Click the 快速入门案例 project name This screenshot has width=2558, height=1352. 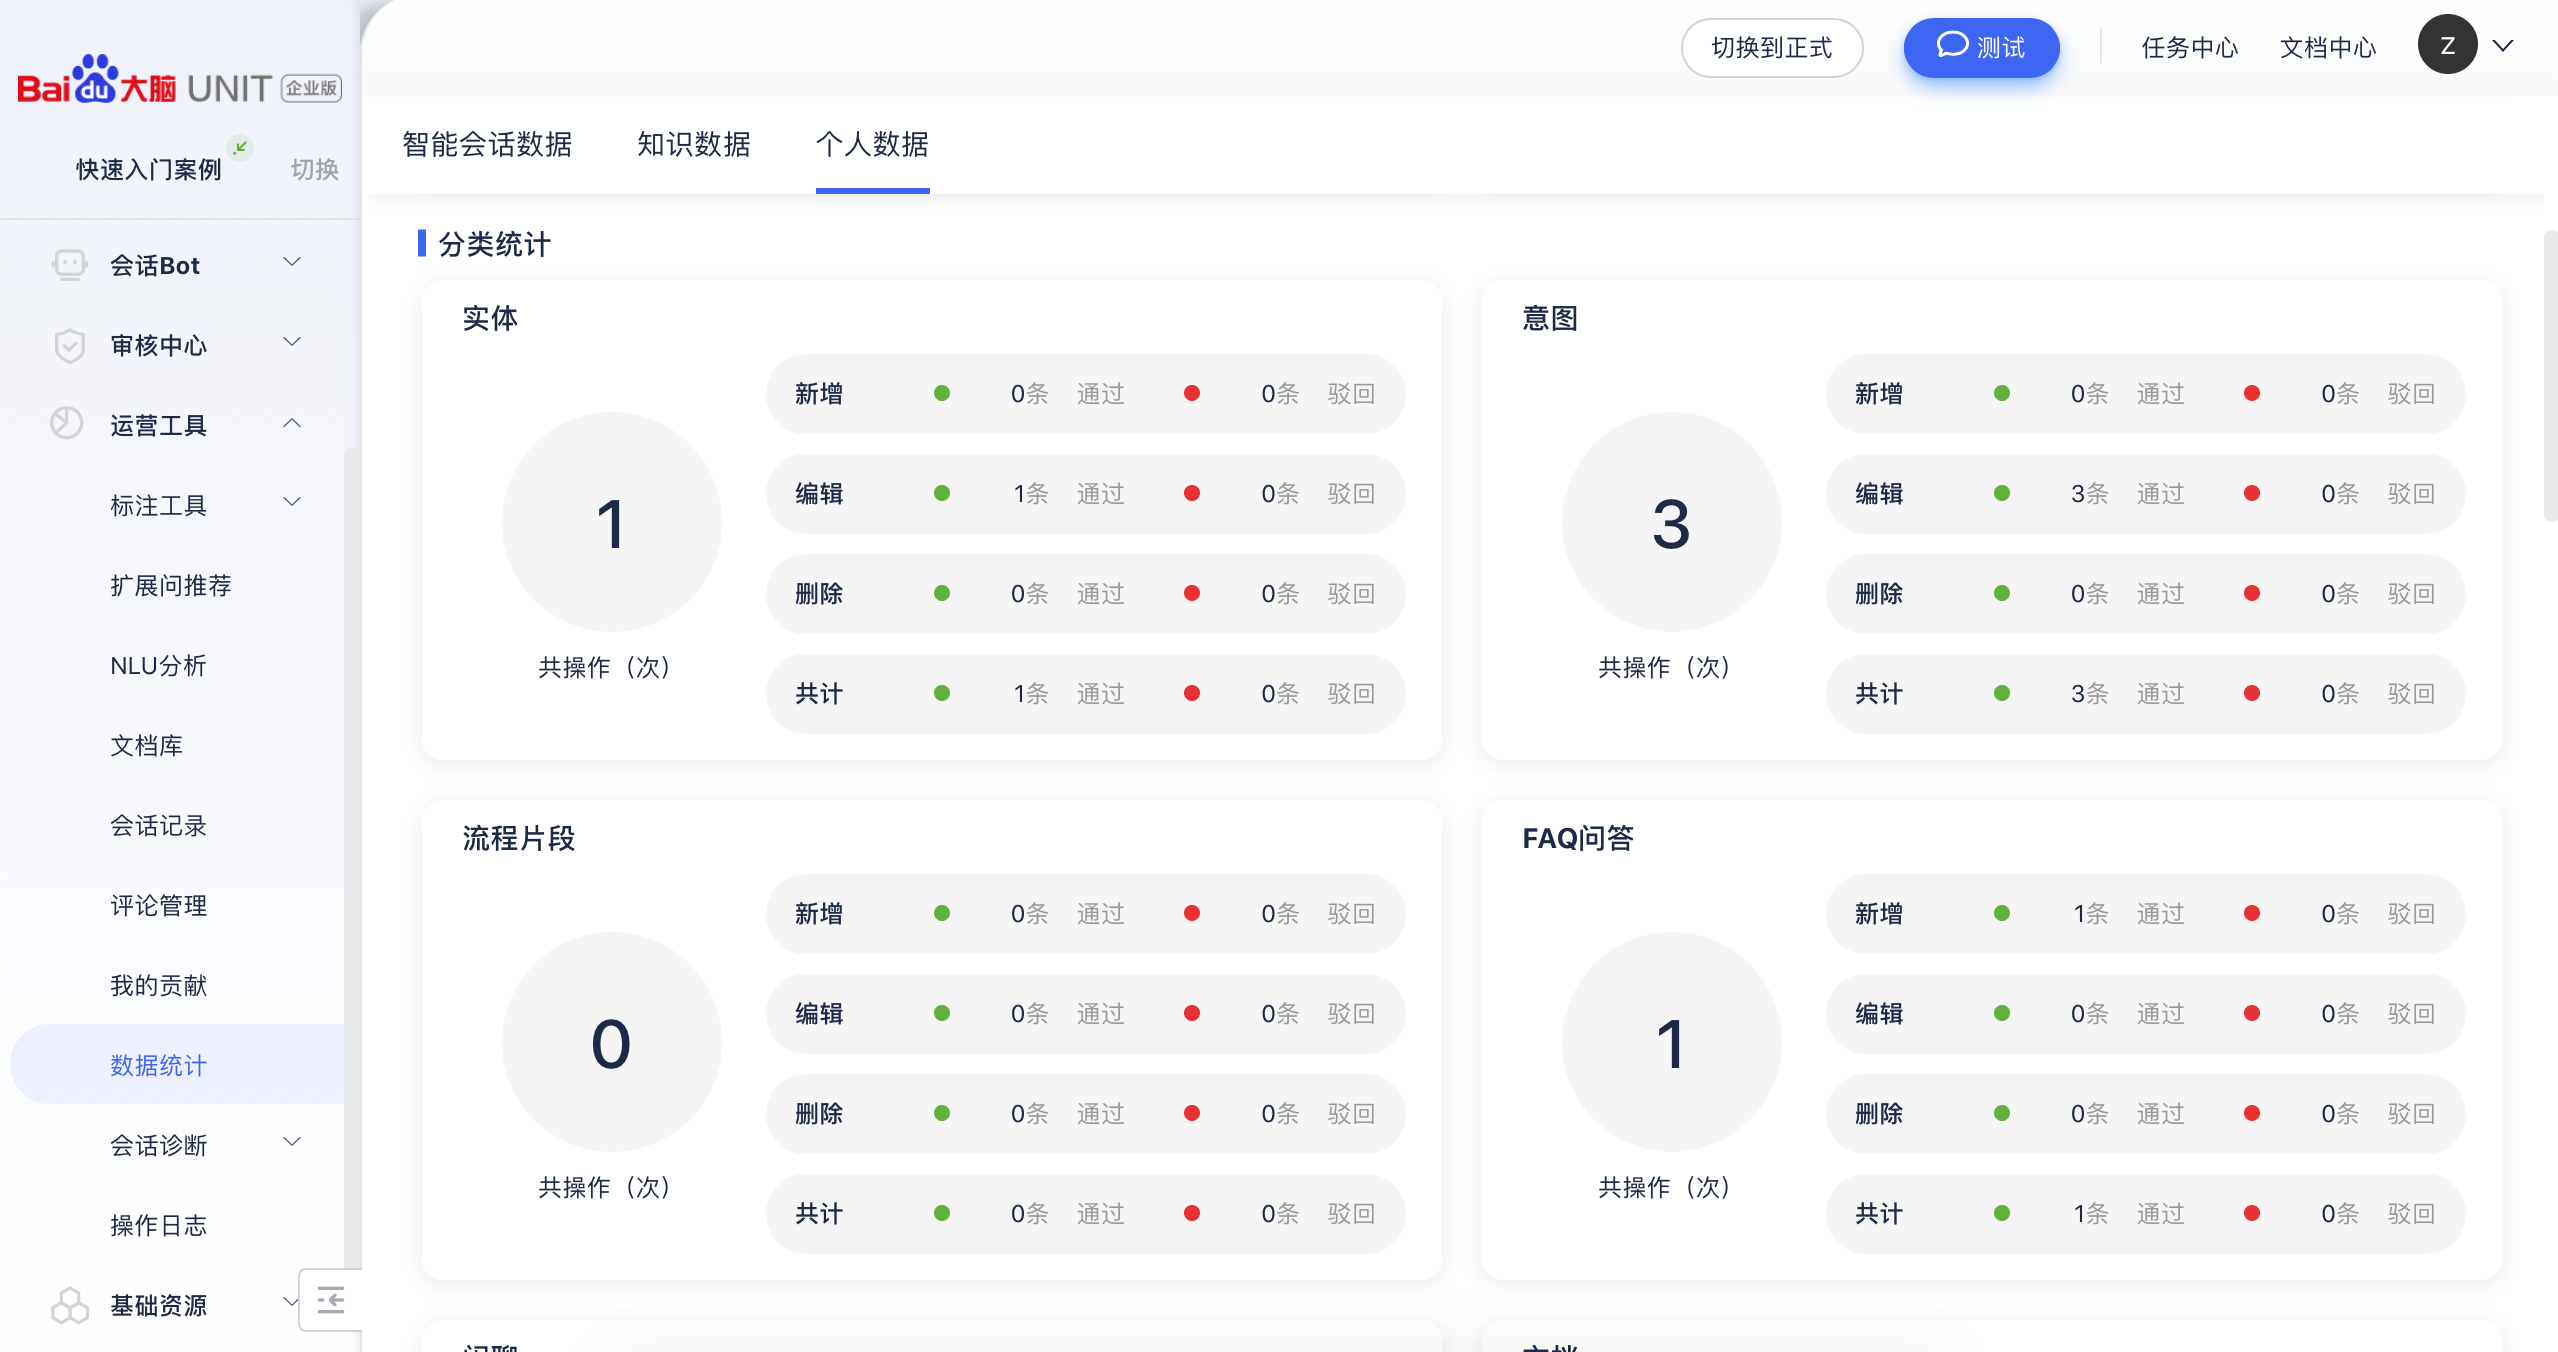click(149, 169)
